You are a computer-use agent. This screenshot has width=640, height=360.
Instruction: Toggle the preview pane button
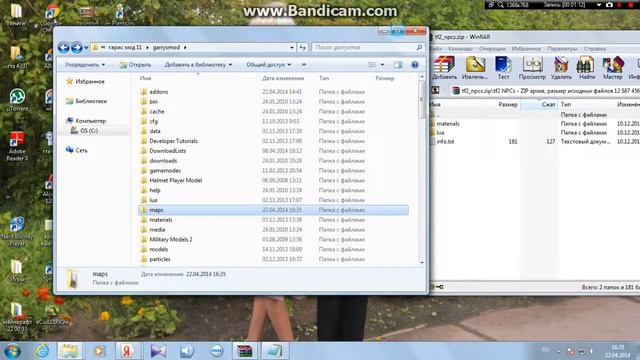coord(398,65)
